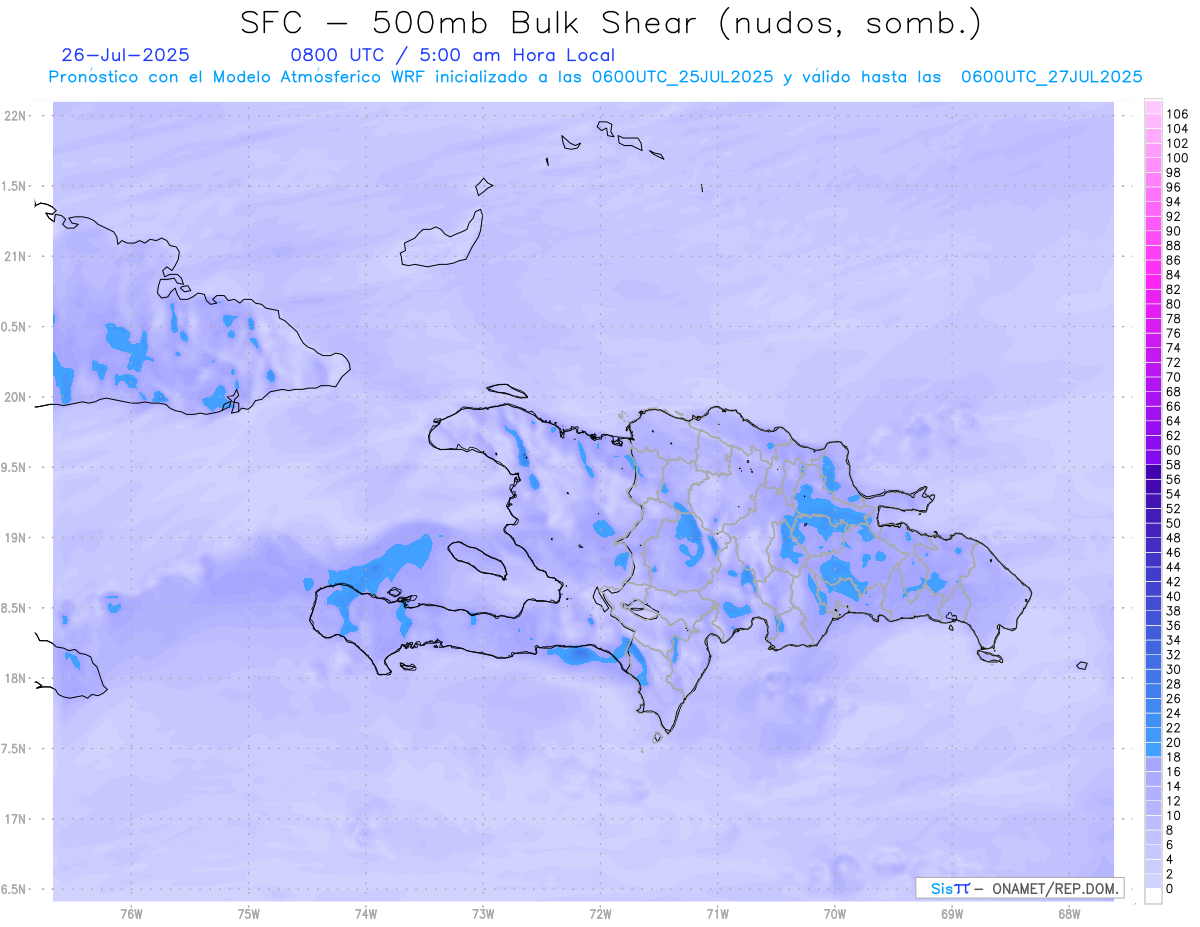Click the colorbar value "80"
The image size is (1200, 927).
(1174, 304)
